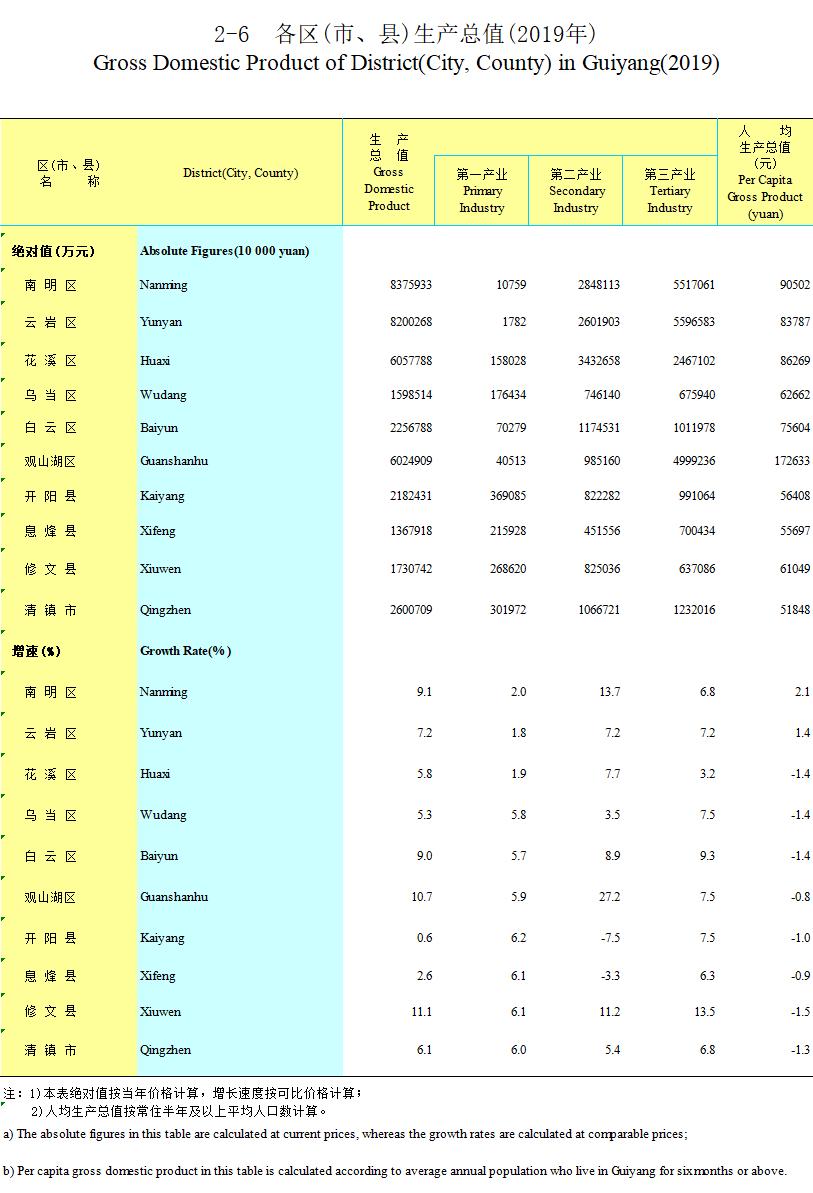The height and width of the screenshot is (1193, 813).
Task: Click the English title 'Gross Domestic Product of District(City, County)'
Action: point(406,64)
